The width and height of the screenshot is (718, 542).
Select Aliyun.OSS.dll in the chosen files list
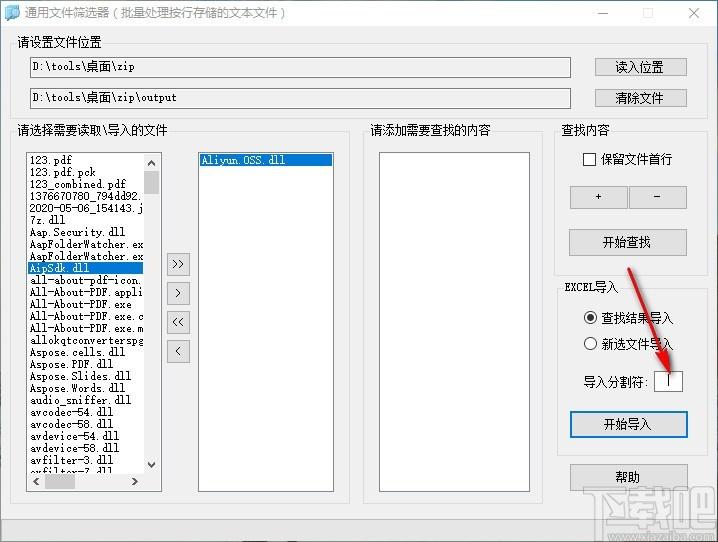(266, 160)
